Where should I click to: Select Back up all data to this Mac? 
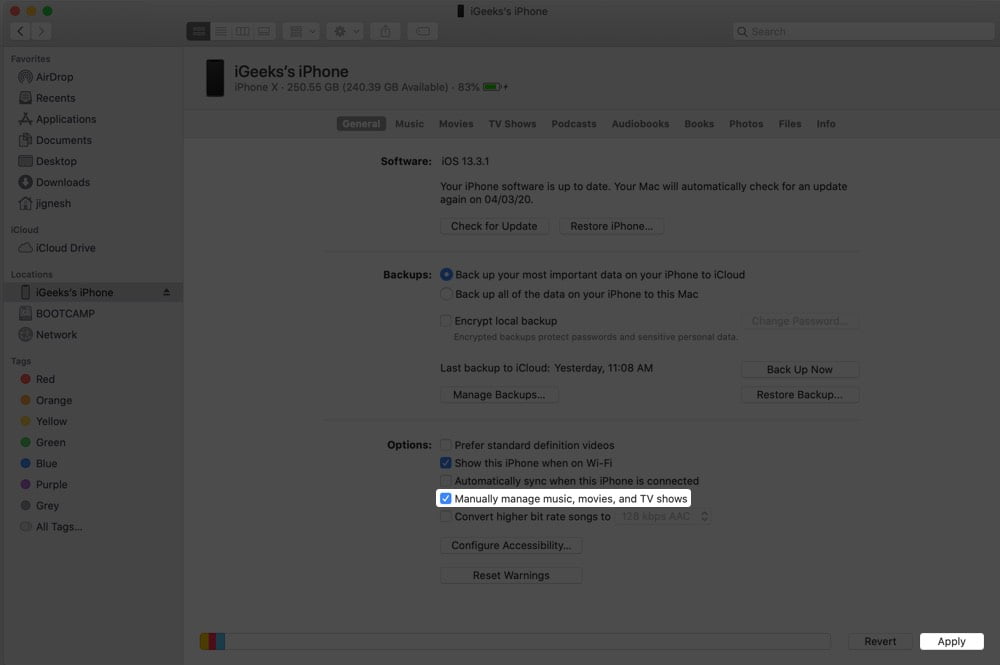(446, 294)
